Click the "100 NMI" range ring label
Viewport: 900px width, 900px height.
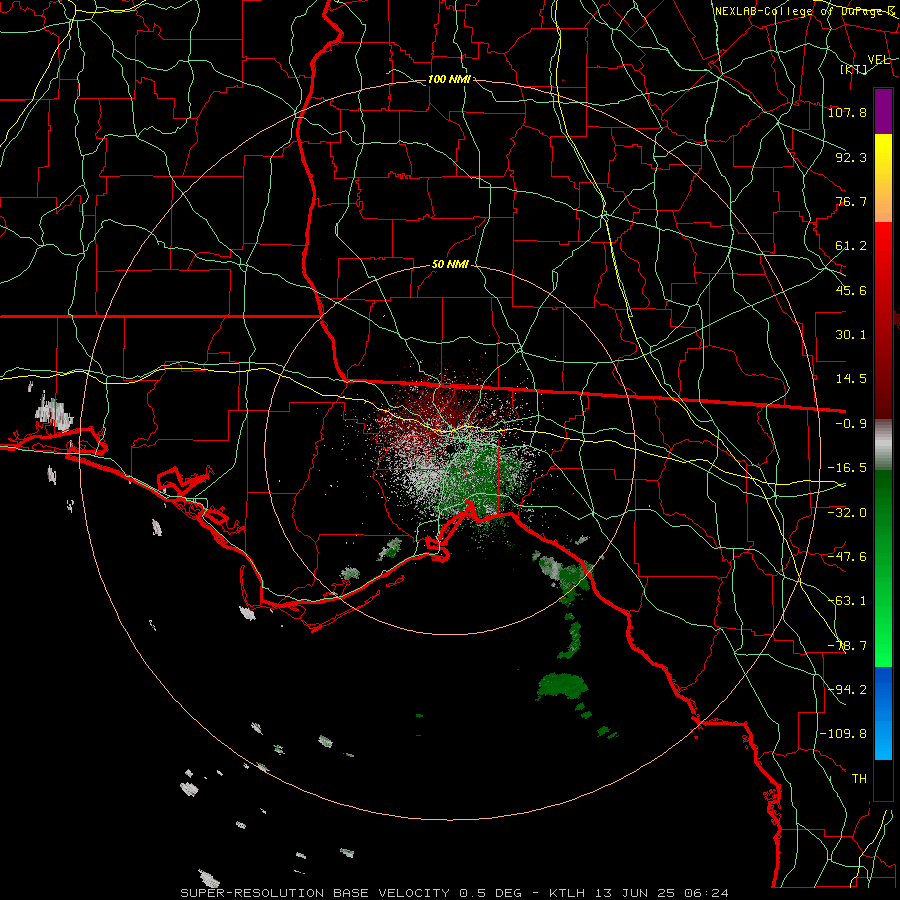click(x=449, y=79)
